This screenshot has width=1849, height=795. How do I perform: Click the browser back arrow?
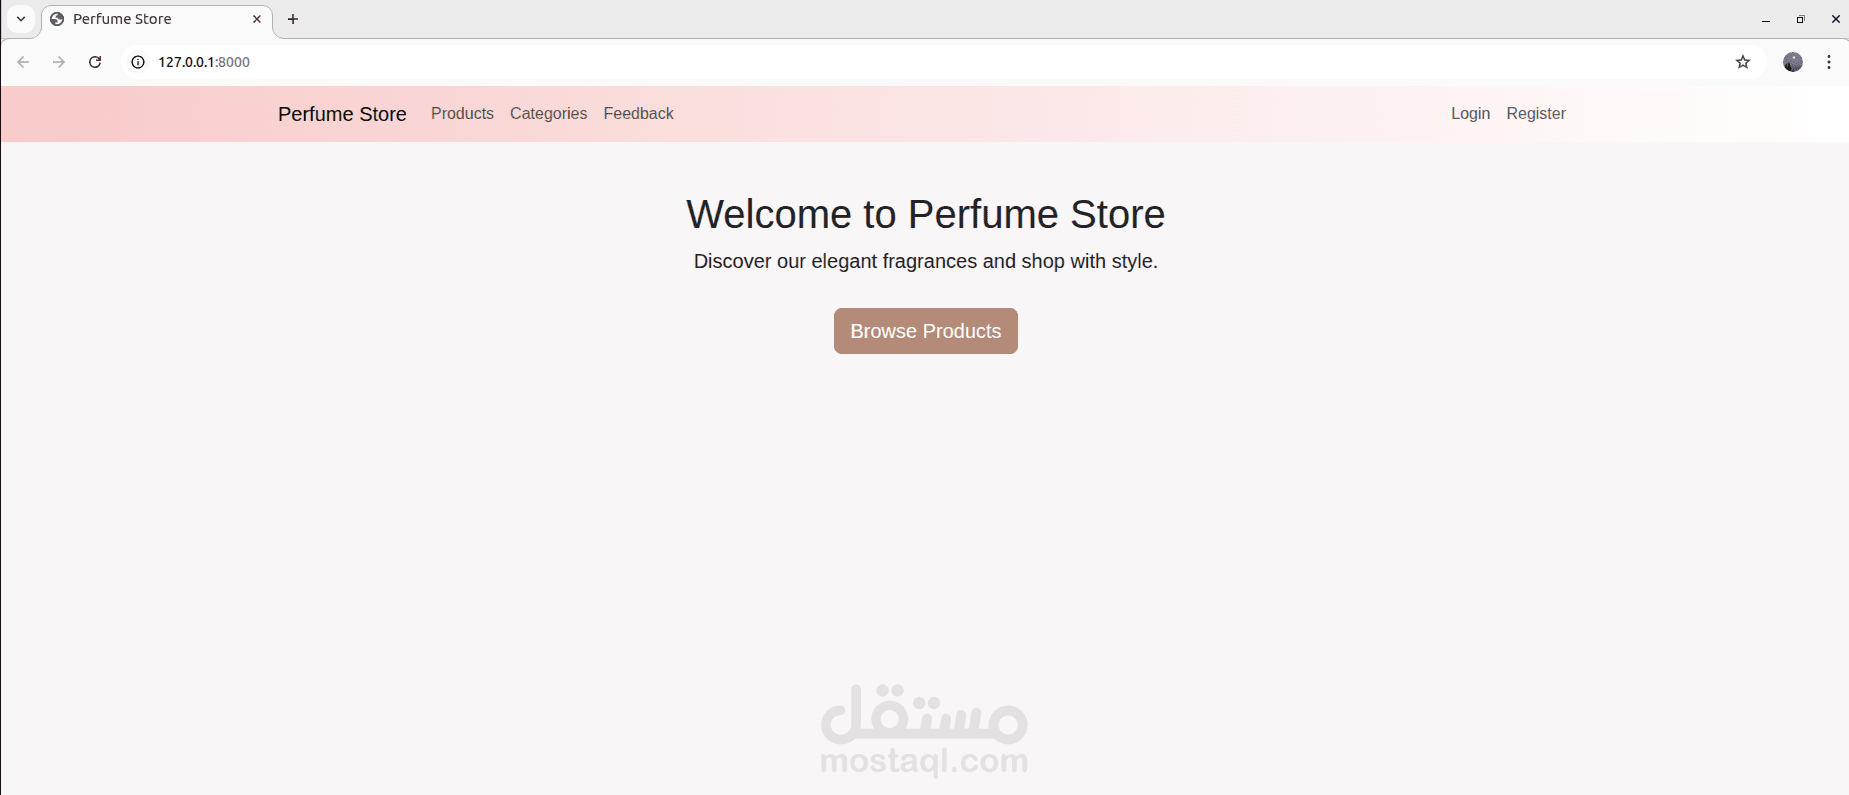coord(23,62)
